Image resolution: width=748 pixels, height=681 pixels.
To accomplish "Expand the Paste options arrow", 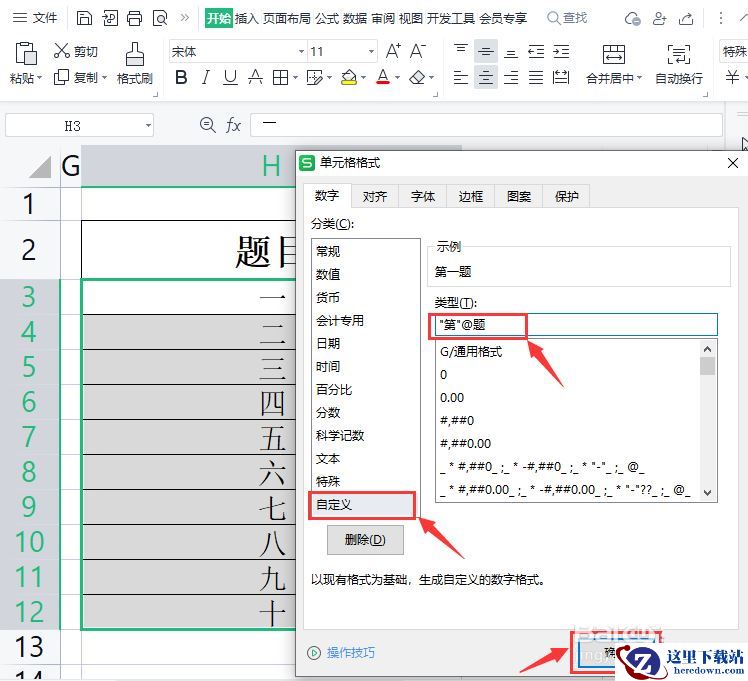I will pyautogui.click(x=40, y=77).
